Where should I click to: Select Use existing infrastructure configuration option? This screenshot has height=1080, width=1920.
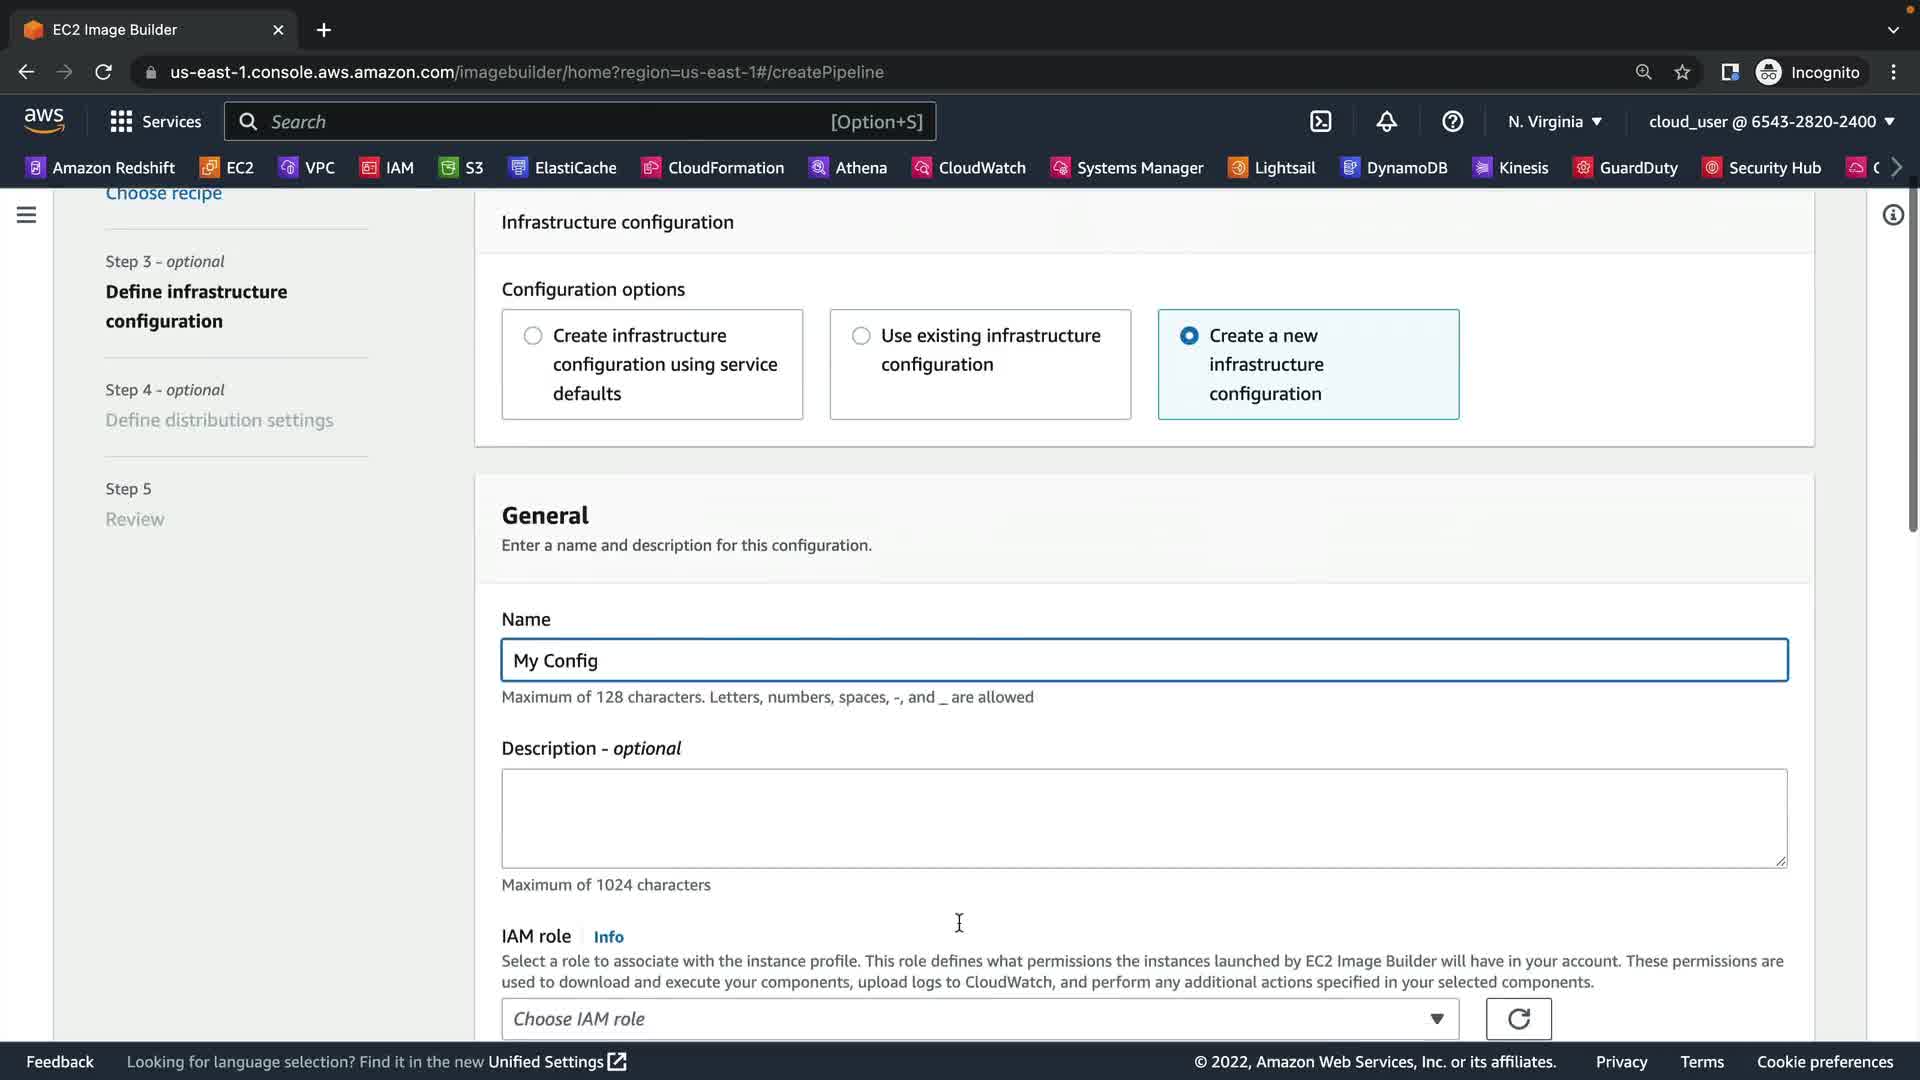tap(861, 336)
